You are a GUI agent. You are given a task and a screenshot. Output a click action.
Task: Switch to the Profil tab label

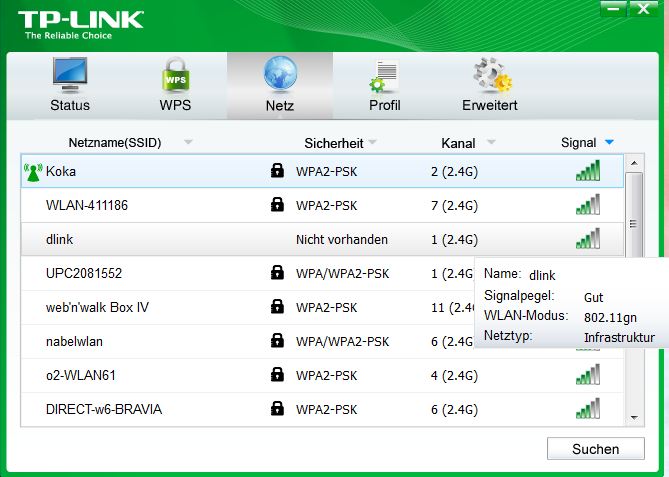pyautogui.click(x=384, y=105)
